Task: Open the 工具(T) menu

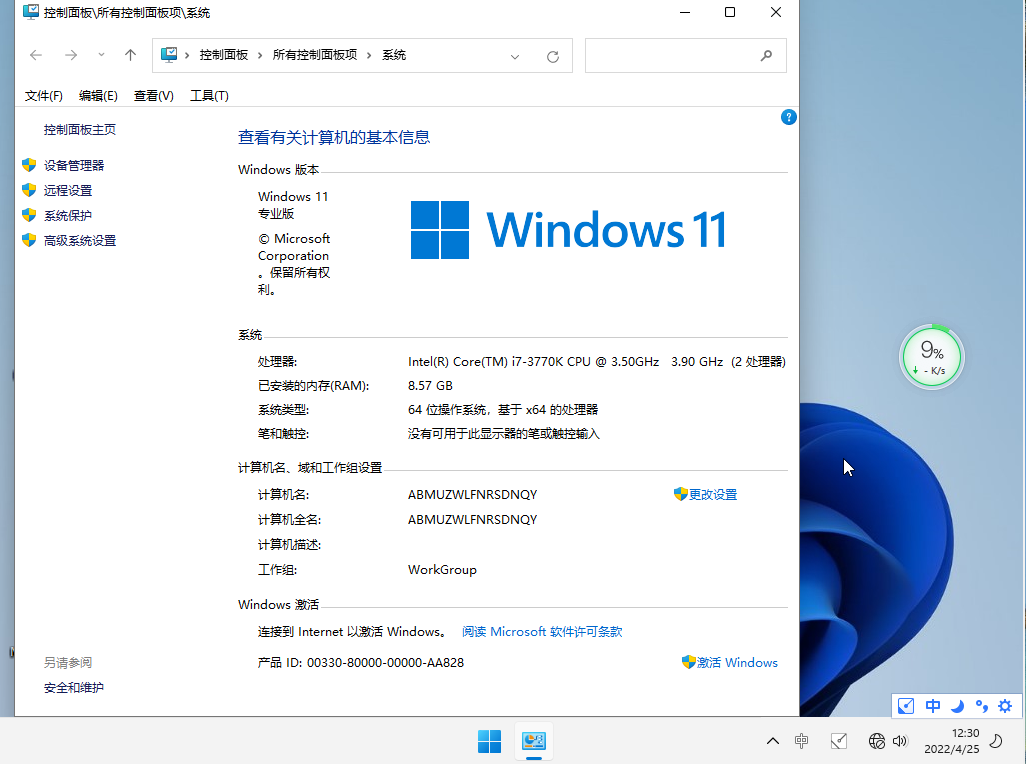Action: click(x=209, y=96)
